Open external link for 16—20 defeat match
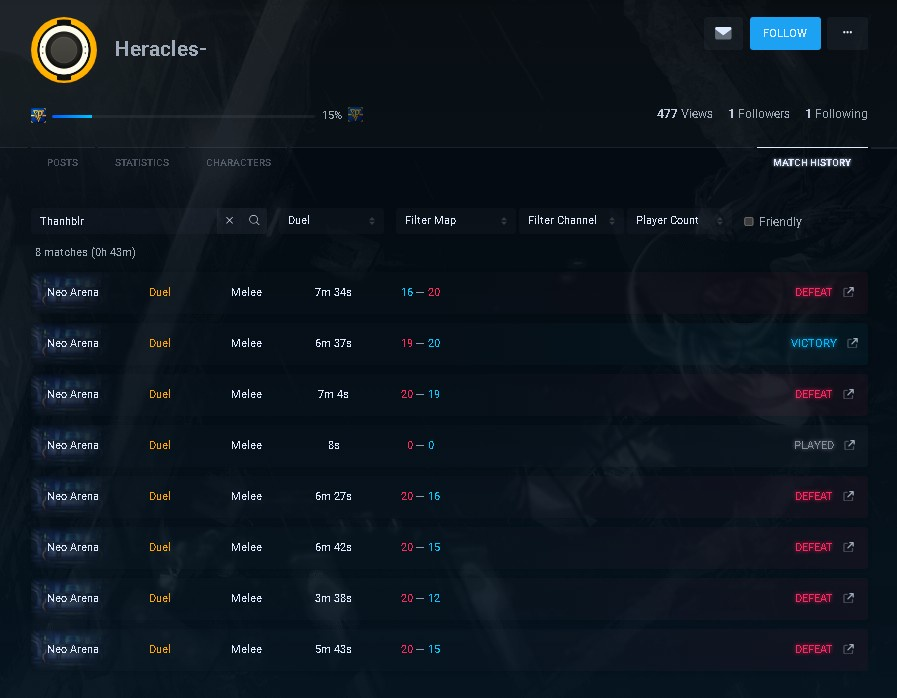Viewport: 897px width, 698px height. [849, 292]
